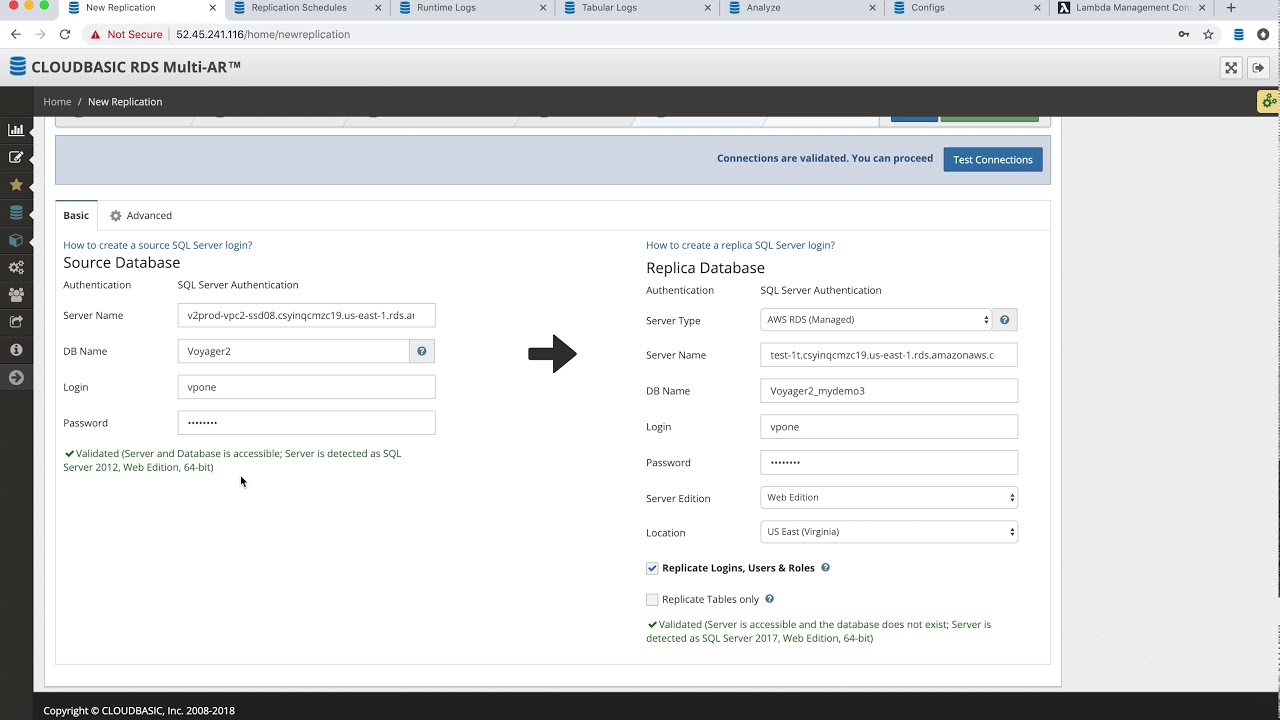Viewport: 1280px width, 720px height.
Task: Click the Not Secure warning in address bar
Action: tap(126, 34)
